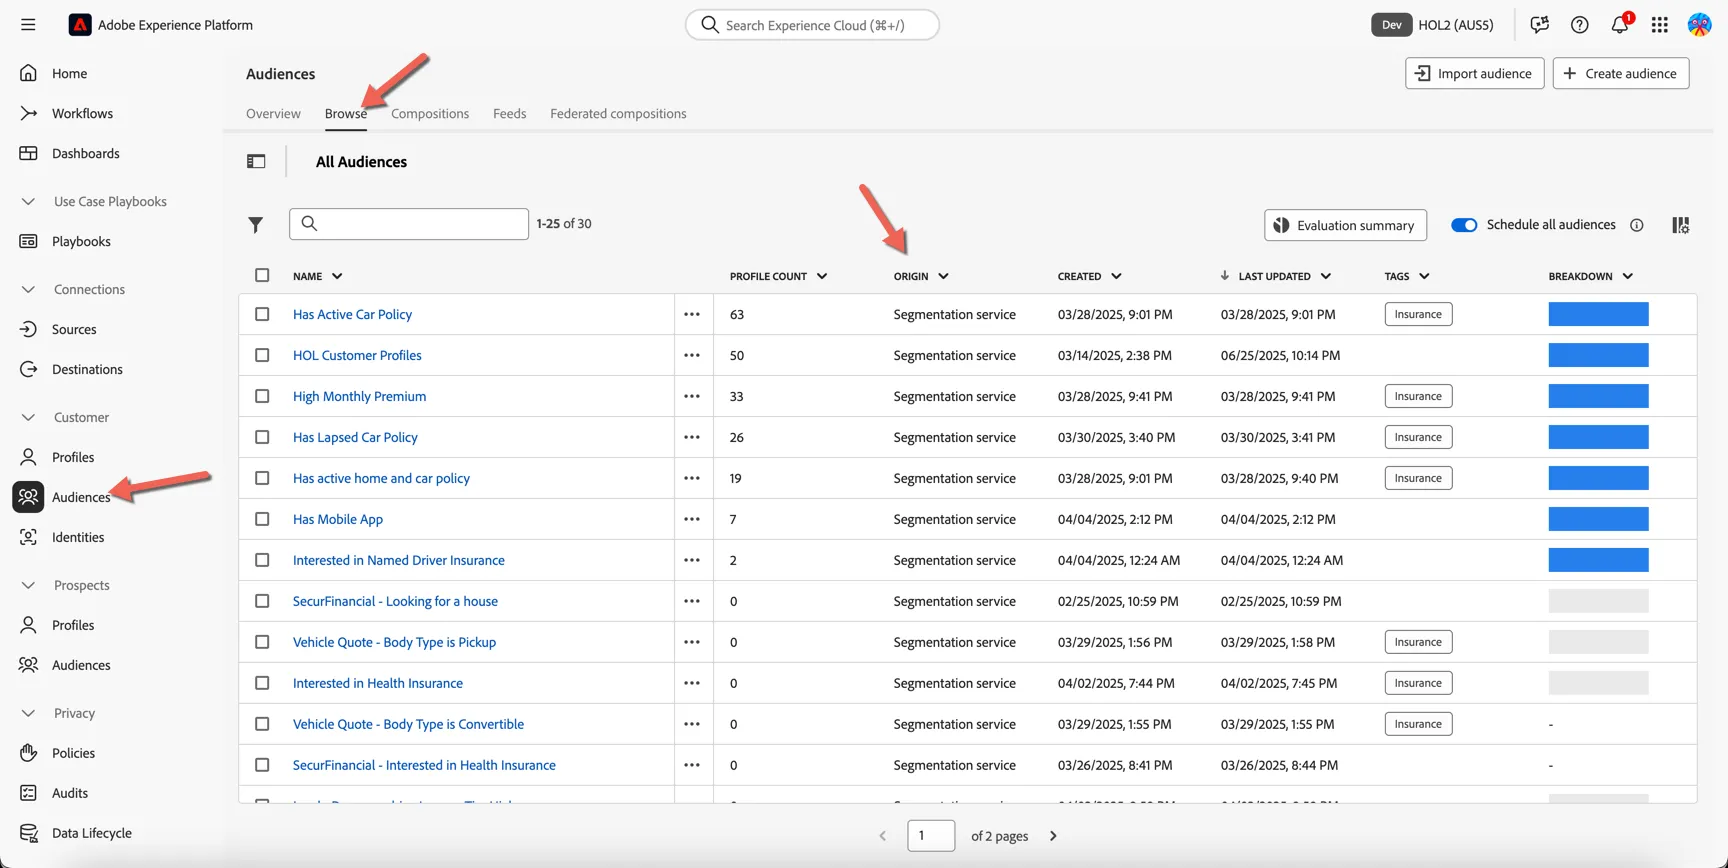Go to the next page arrow
This screenshot has width=1728, height=868.
coord(1053,836)
